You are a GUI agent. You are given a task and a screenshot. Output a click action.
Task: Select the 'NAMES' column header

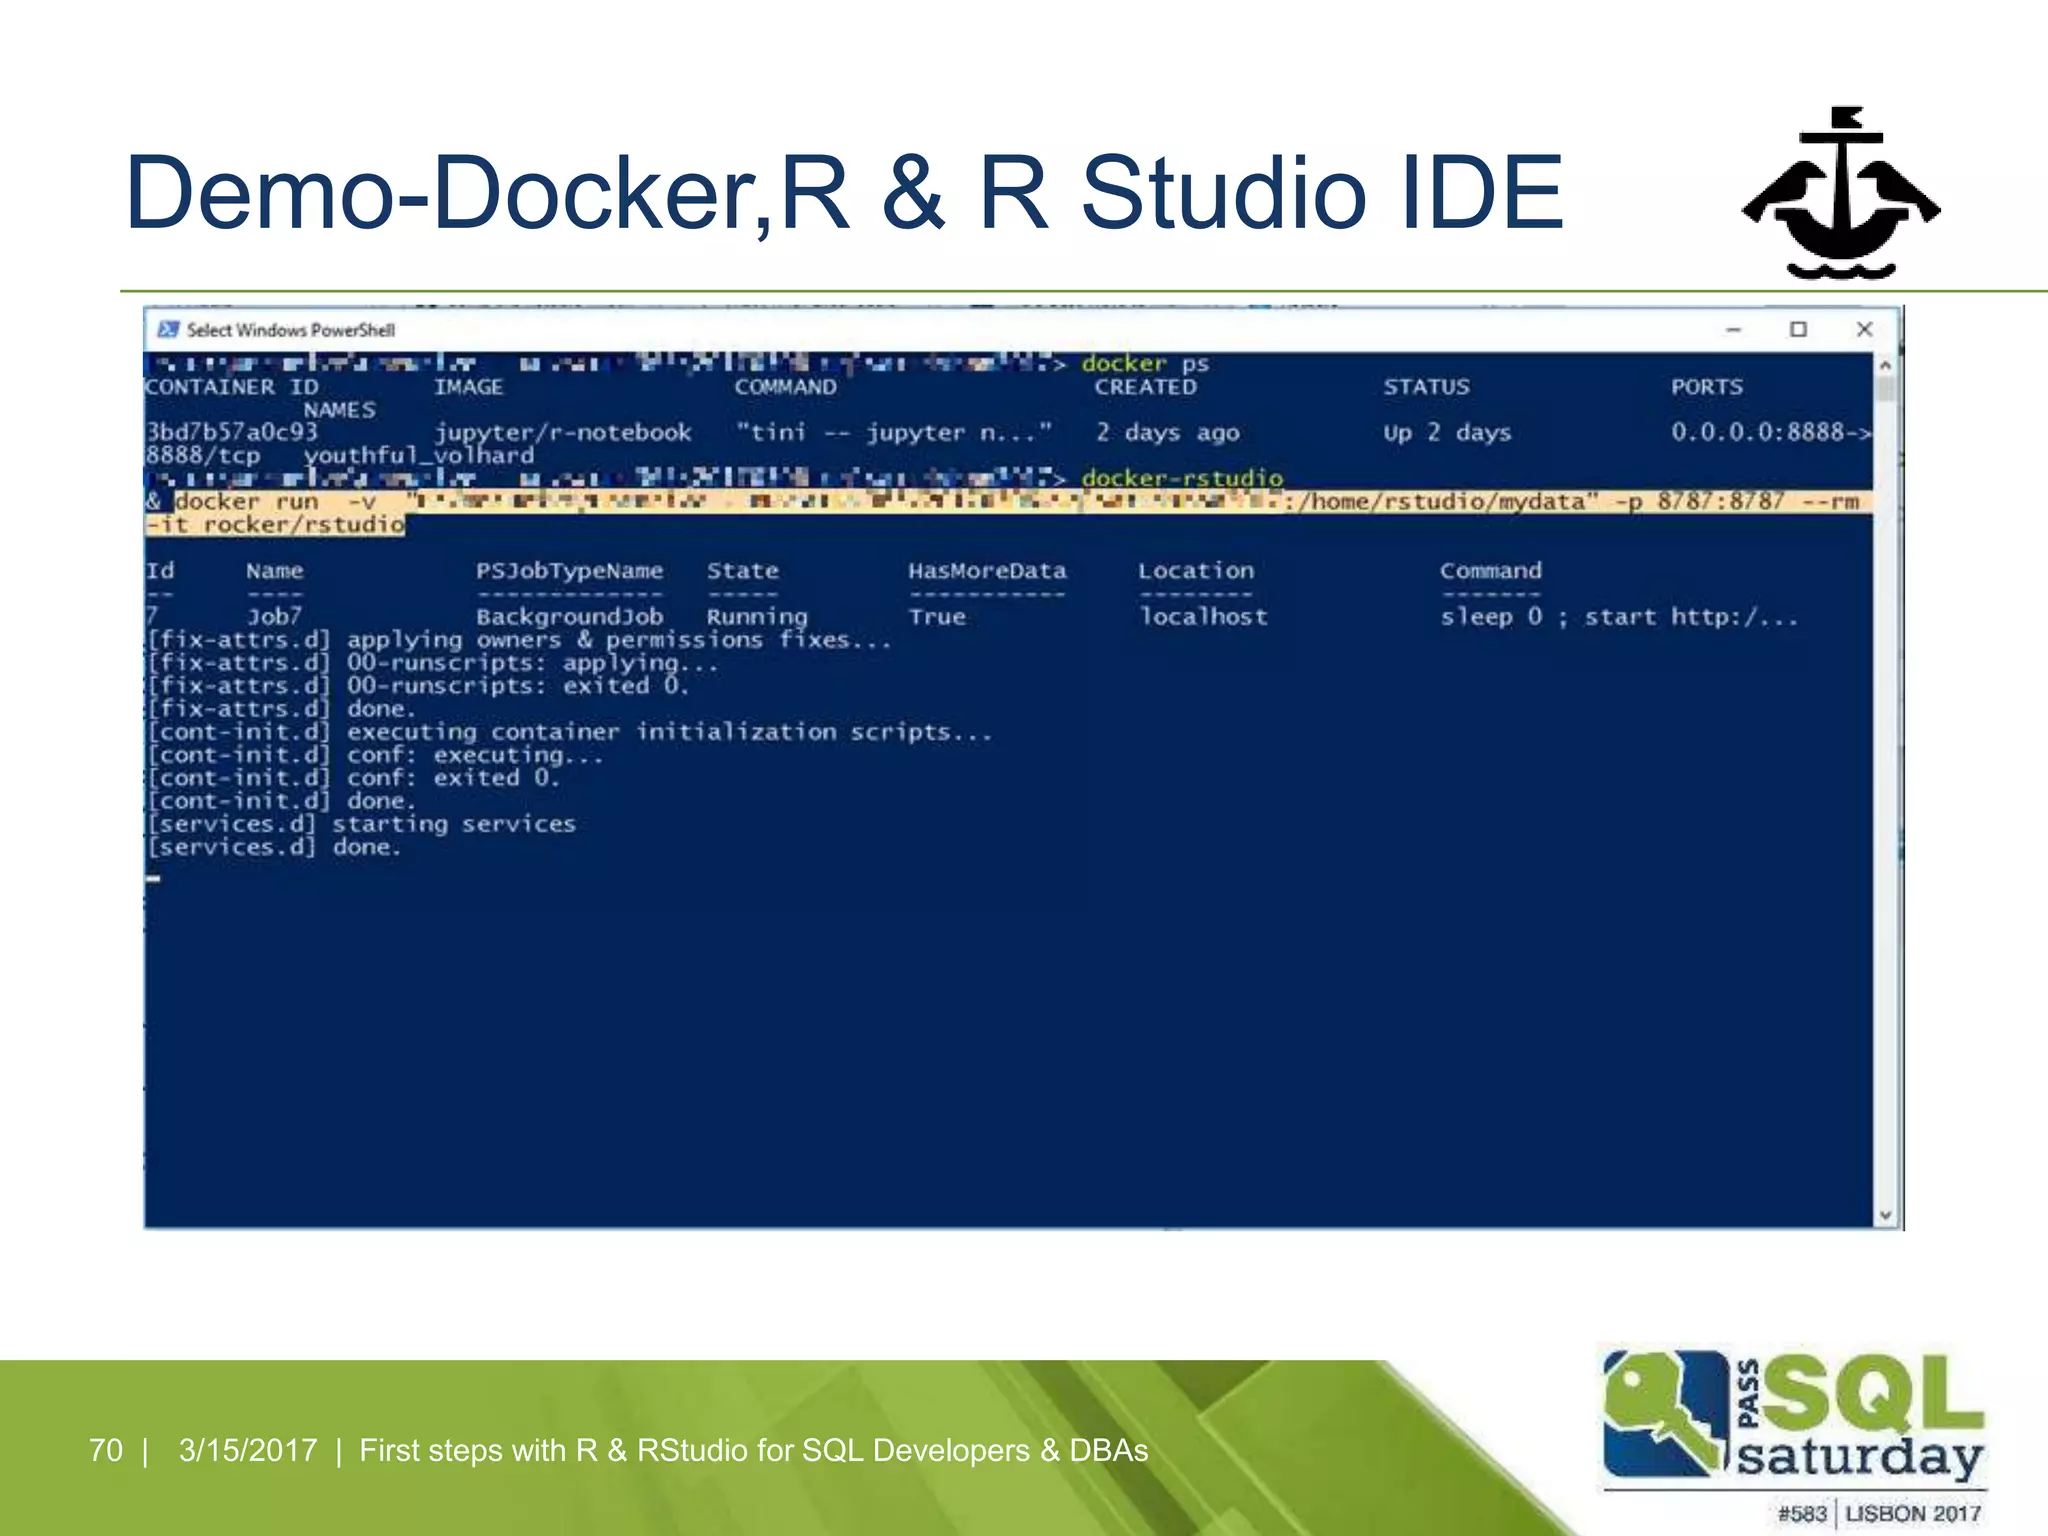[340, 410]
